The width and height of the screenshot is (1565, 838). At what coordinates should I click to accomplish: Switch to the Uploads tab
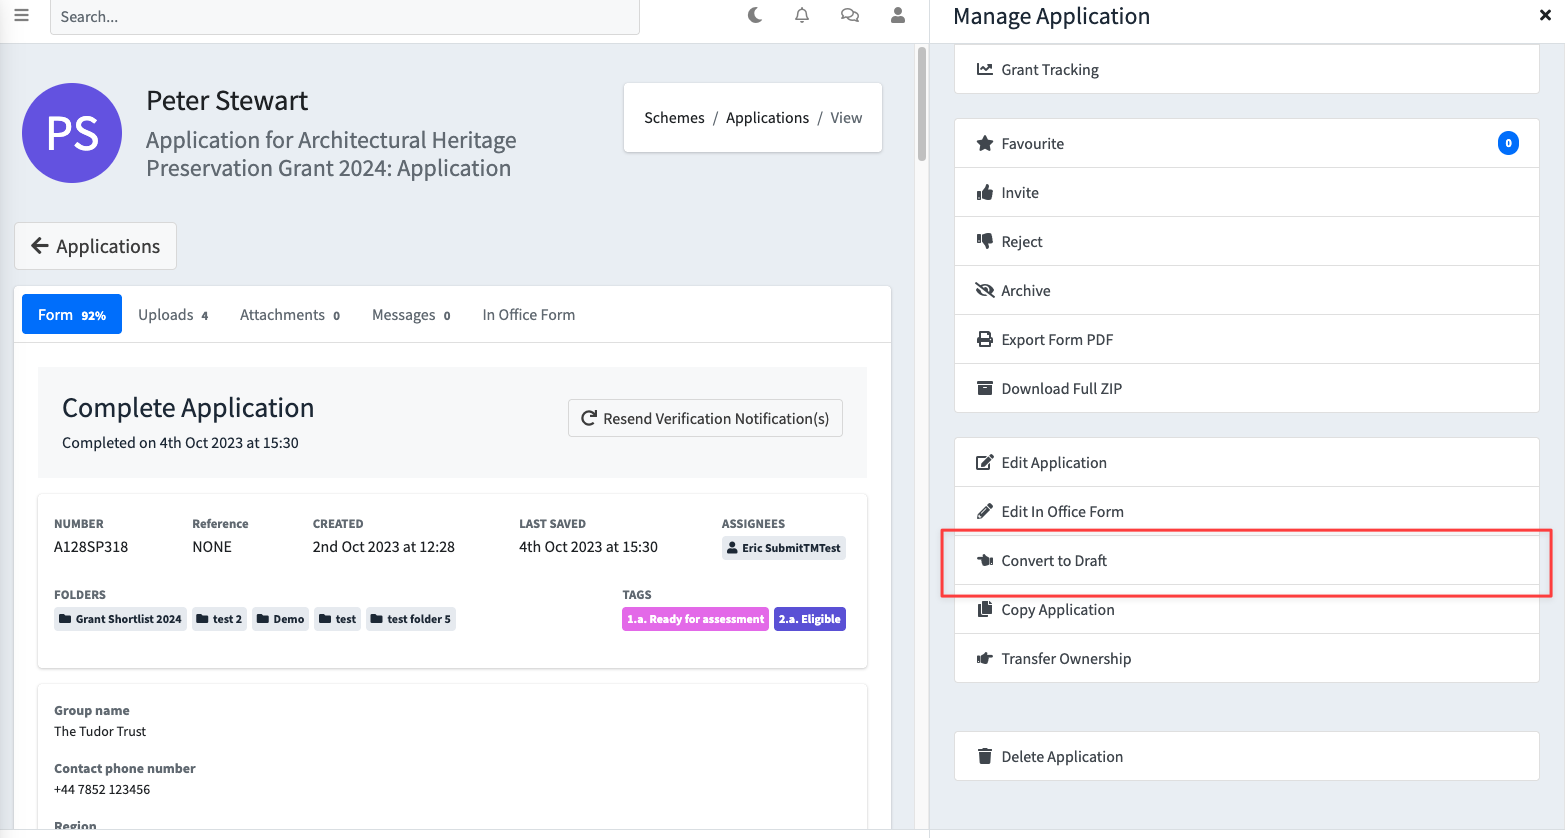click(x=173, y=315)
